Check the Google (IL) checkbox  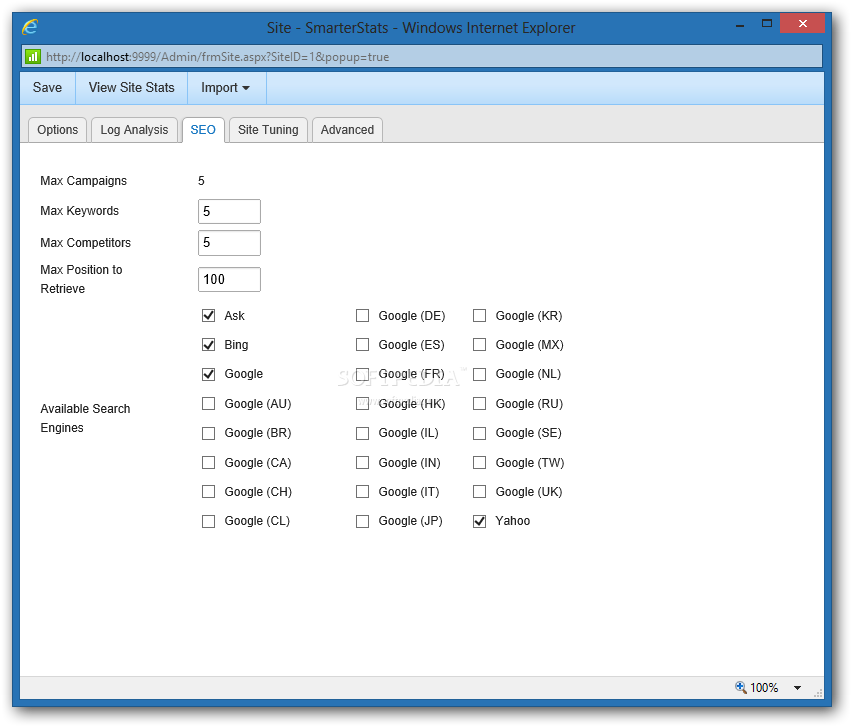tap(362, 433)
